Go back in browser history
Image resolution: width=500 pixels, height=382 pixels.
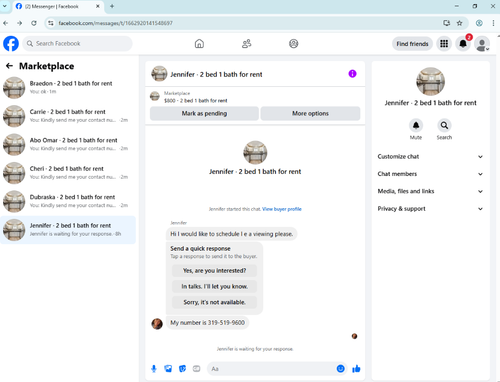coord(6,23)
